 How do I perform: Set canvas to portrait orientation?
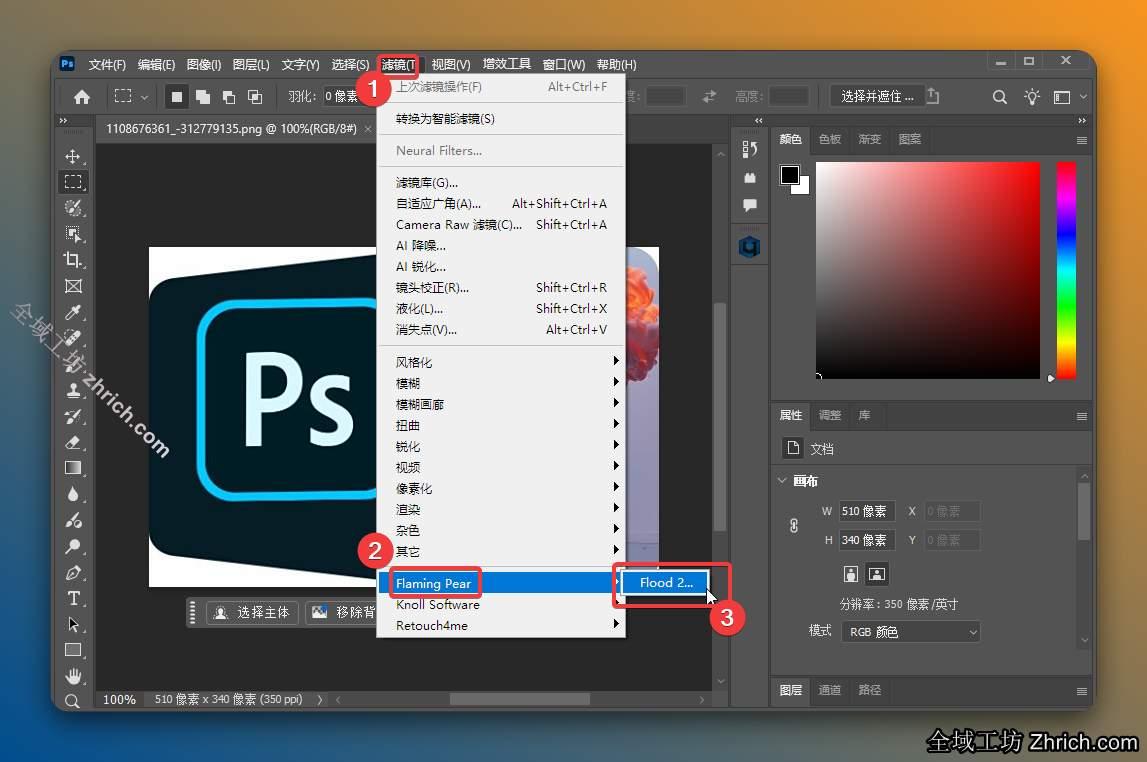(850, 574)
